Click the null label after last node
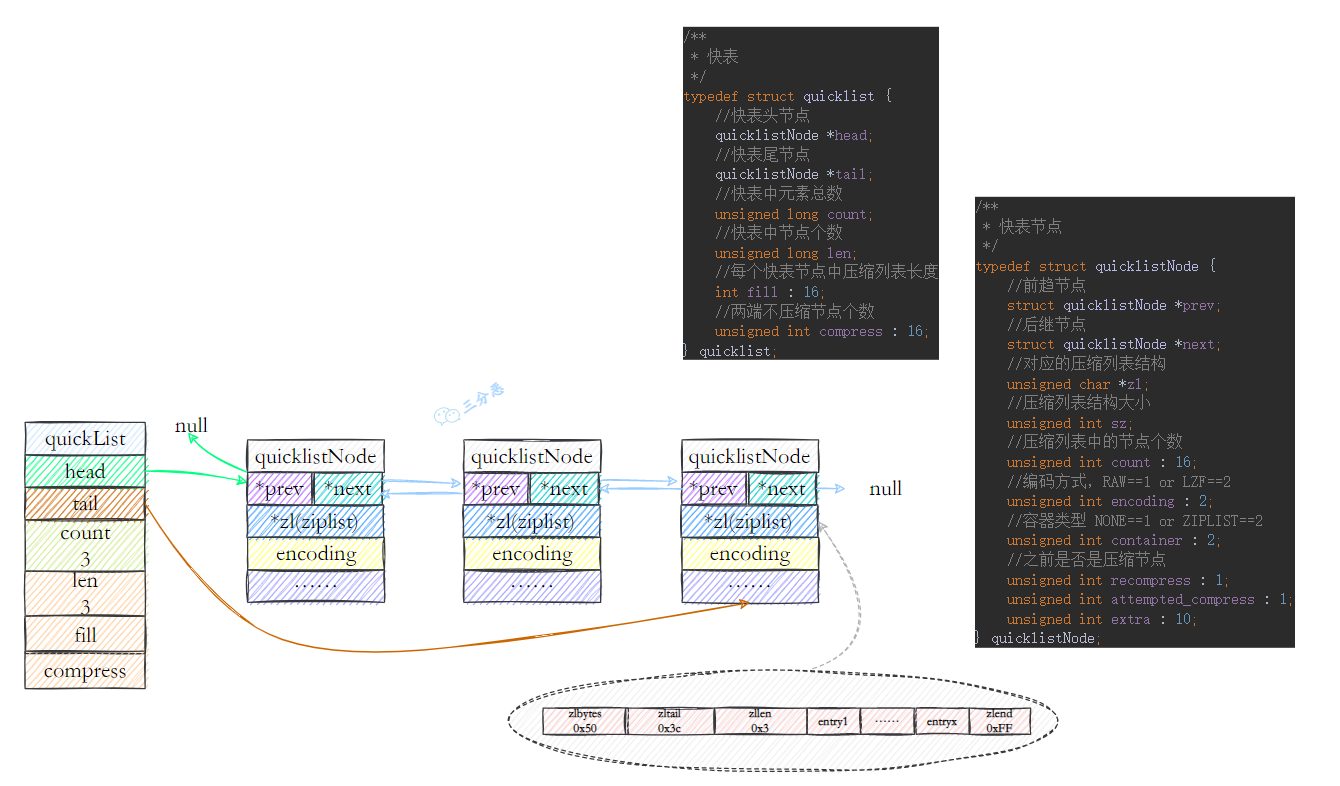 [x=885, y=489]
